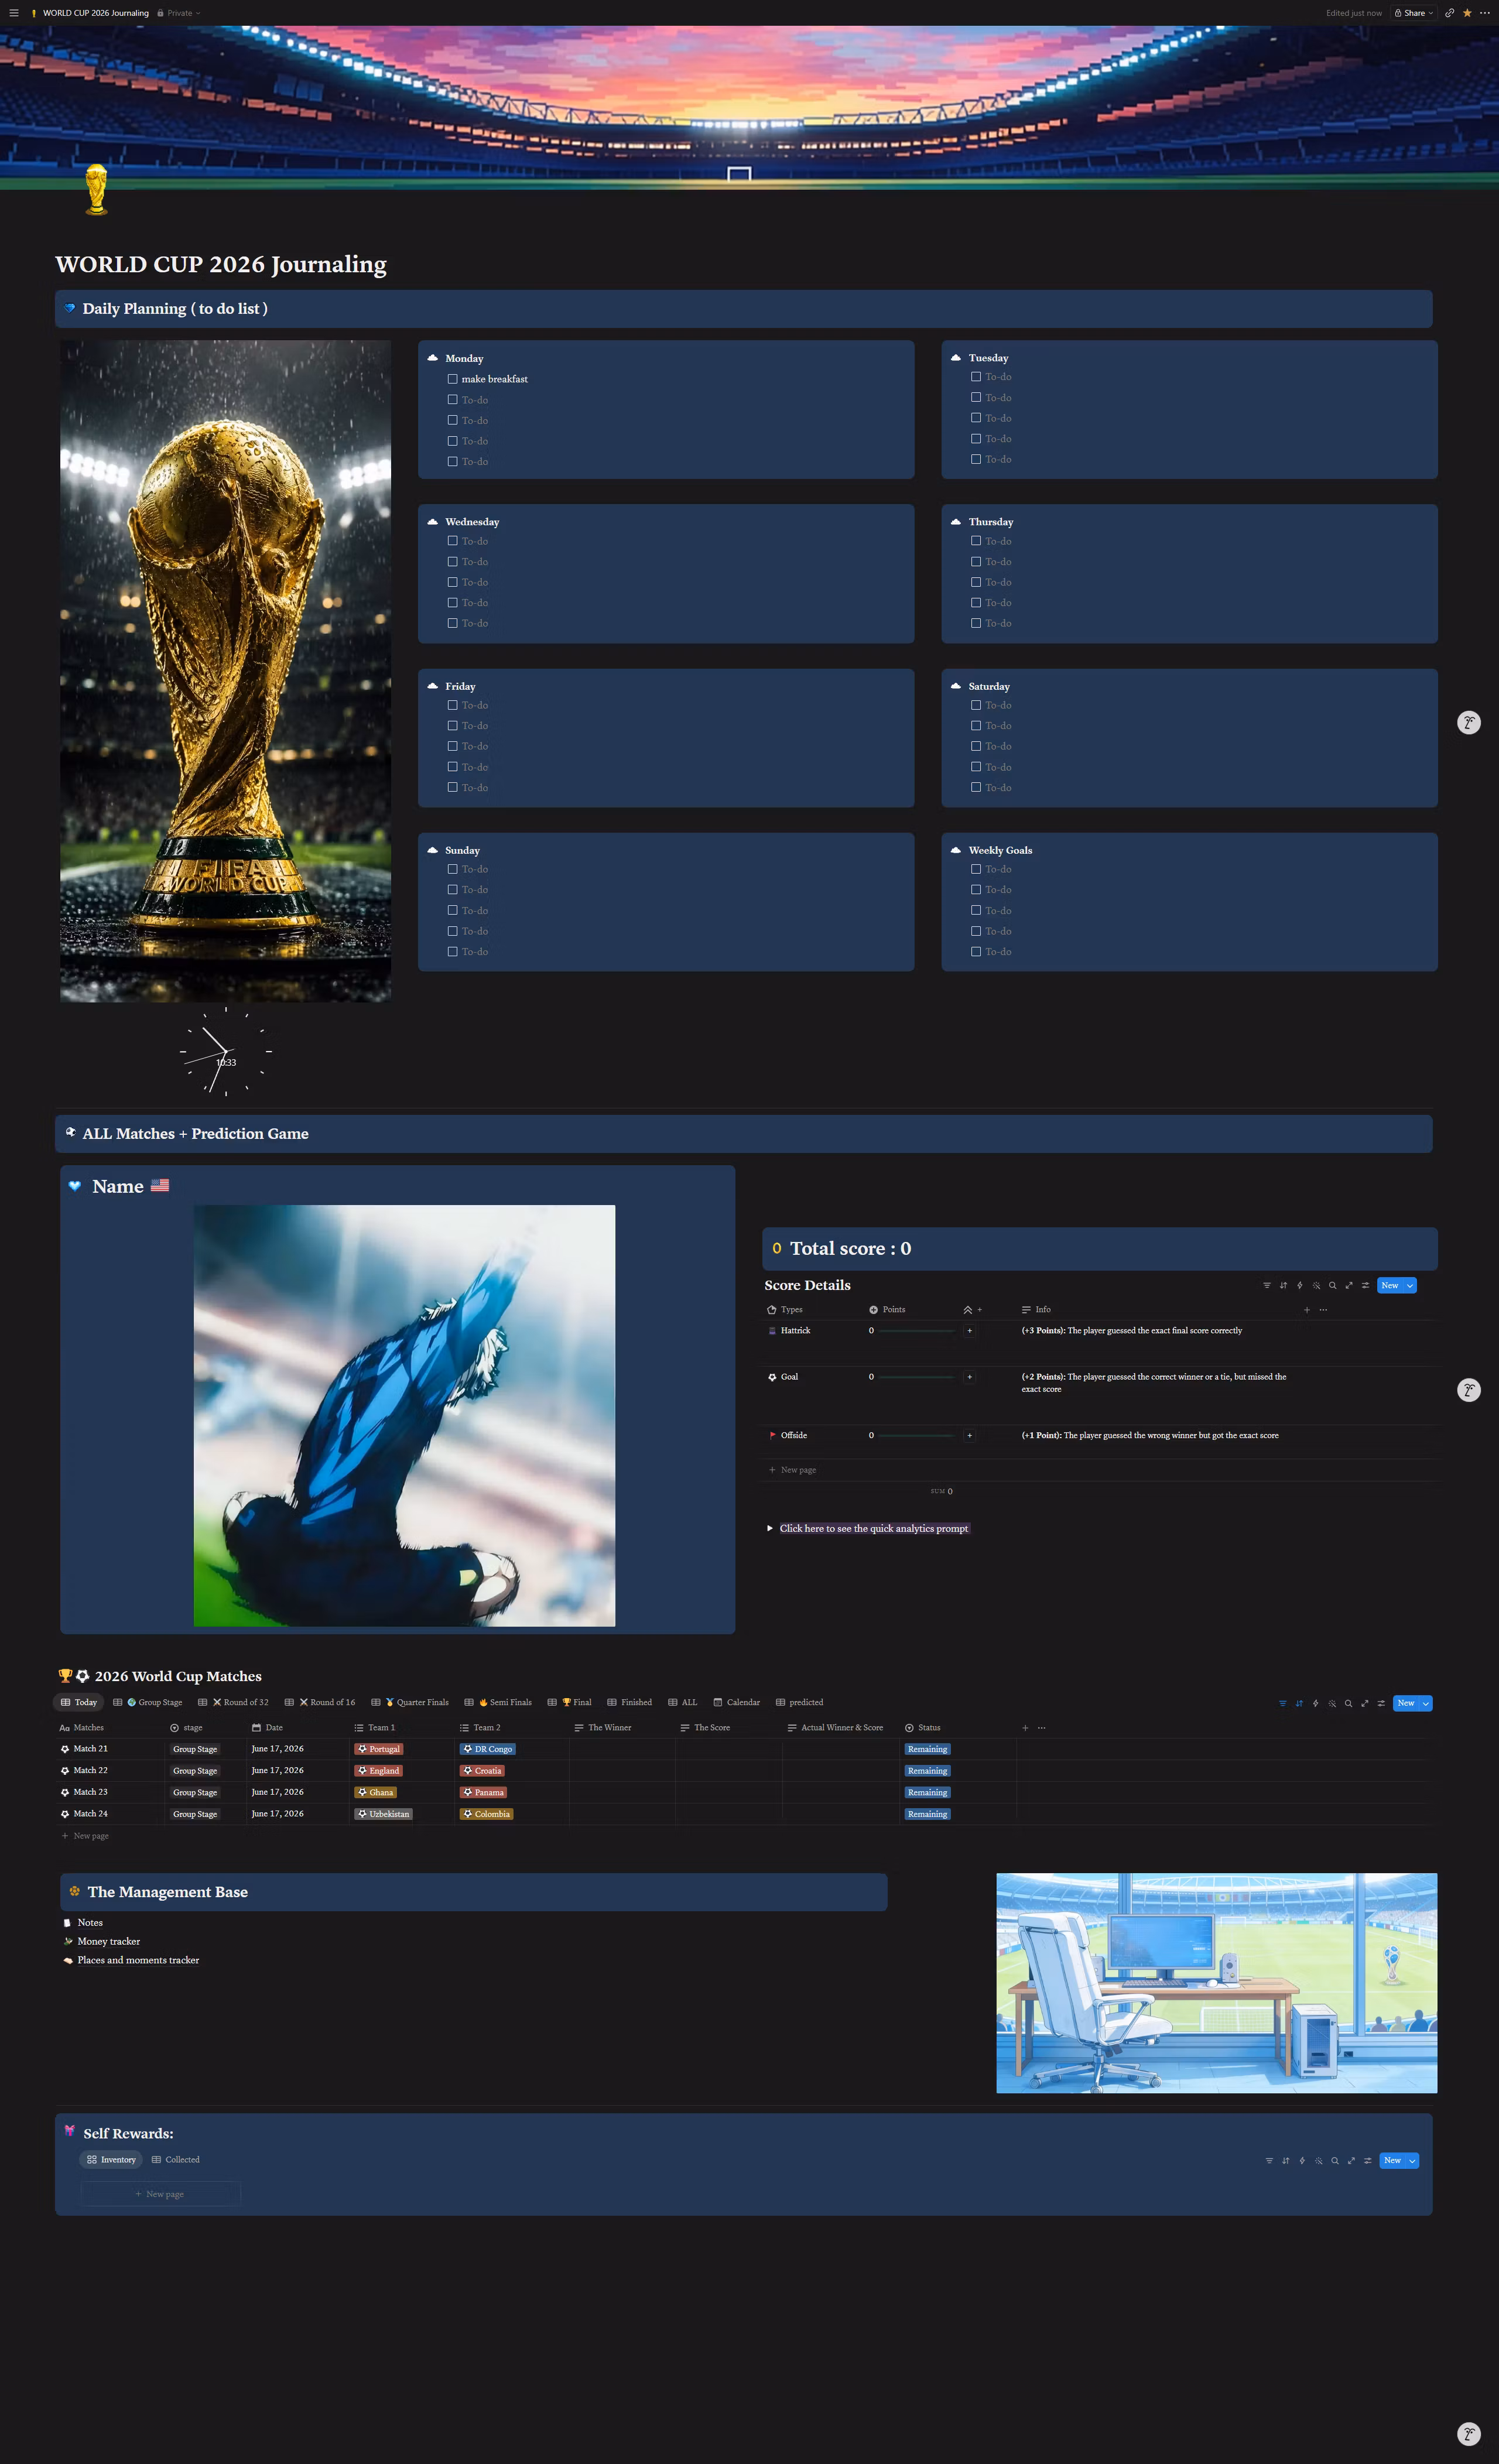Image resolution: width=1499 pixels, height=2464 pixels.
Task: Click the Hattrick row plus button
Action: click(969, 1331)
